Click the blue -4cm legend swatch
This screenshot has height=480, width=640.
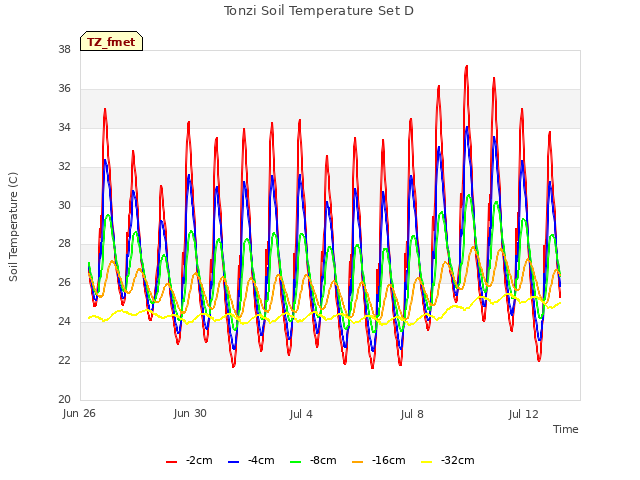(x=233, y=462)
